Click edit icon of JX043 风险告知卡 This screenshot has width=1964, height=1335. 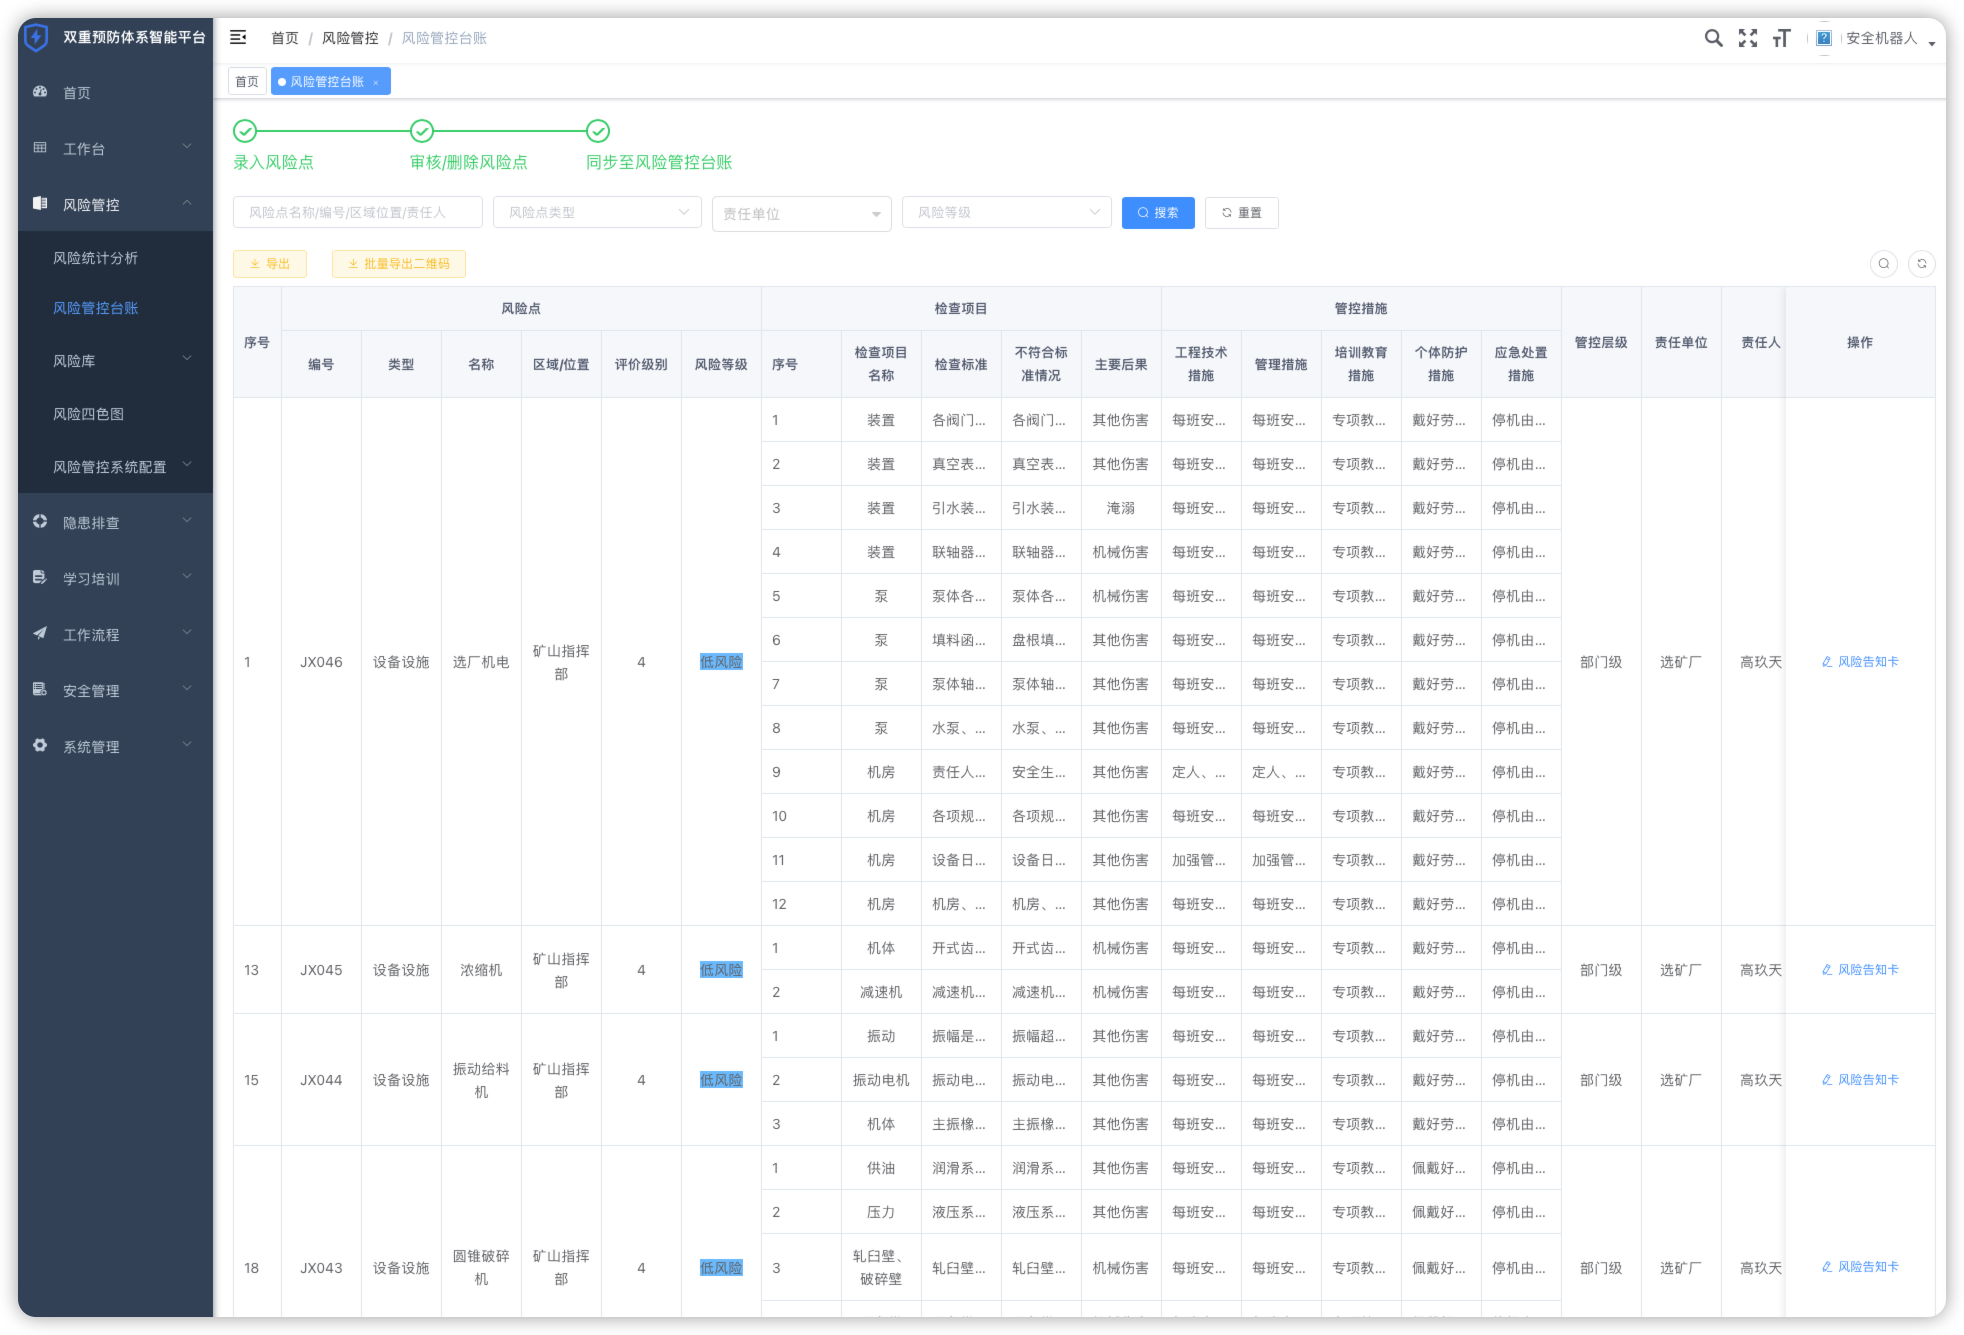pyautogui.click(x=1827, y=1267)
